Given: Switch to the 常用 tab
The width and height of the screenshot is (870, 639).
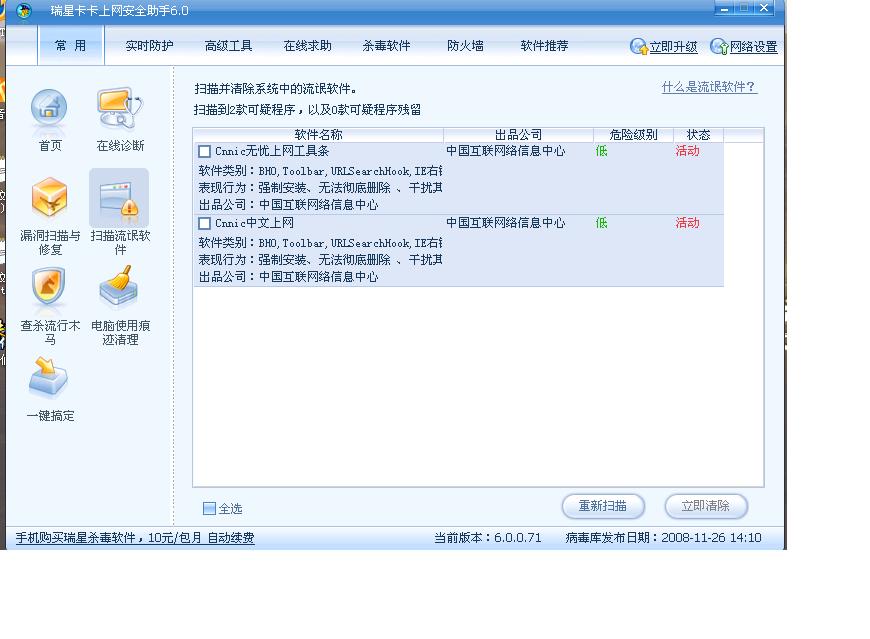Looking at the screenshot, I should 70,45.
